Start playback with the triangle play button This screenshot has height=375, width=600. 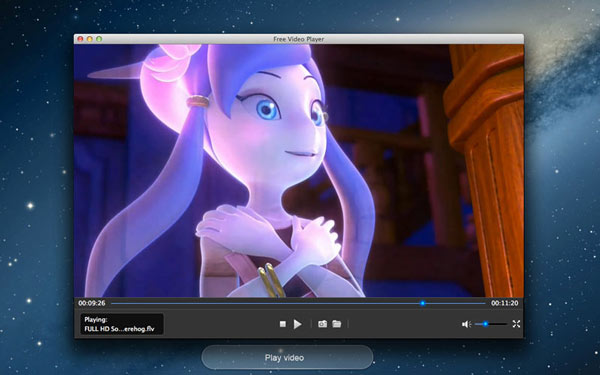[x=297, y=324]
